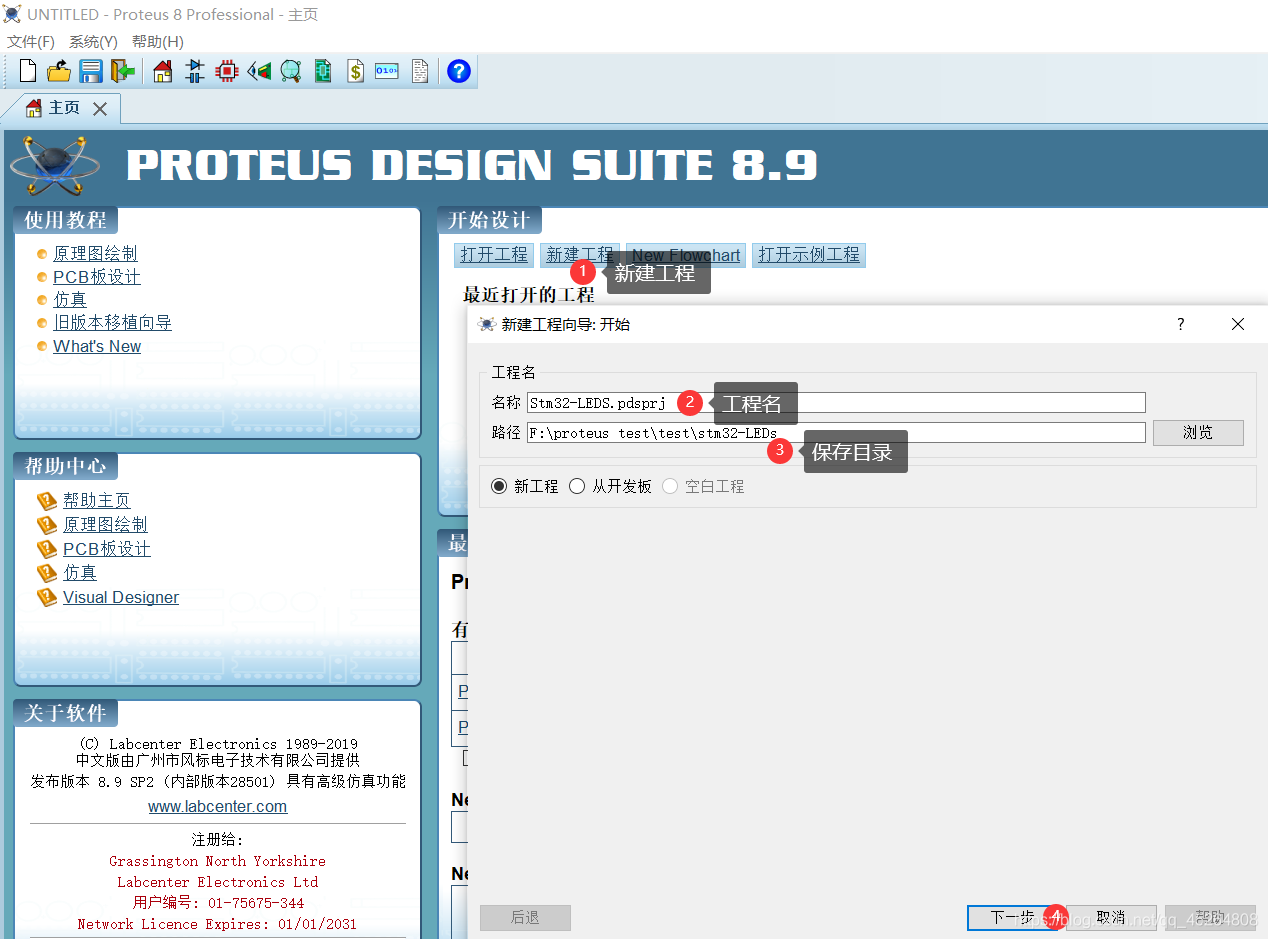
Task: Click the ? help button in wizard title bar
Action: (1180, 324)
